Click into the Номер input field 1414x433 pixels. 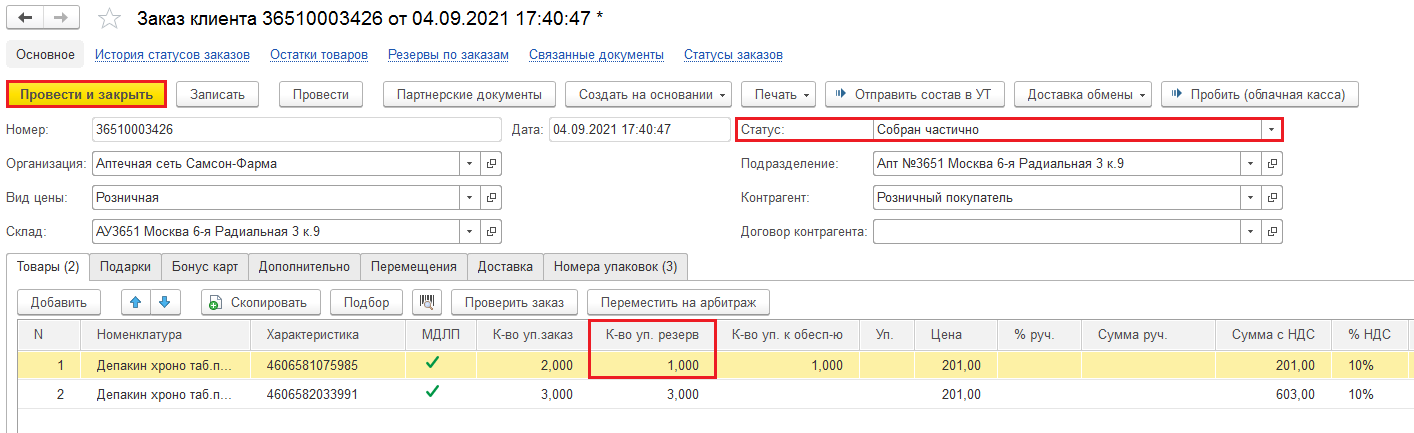(295, 129)
